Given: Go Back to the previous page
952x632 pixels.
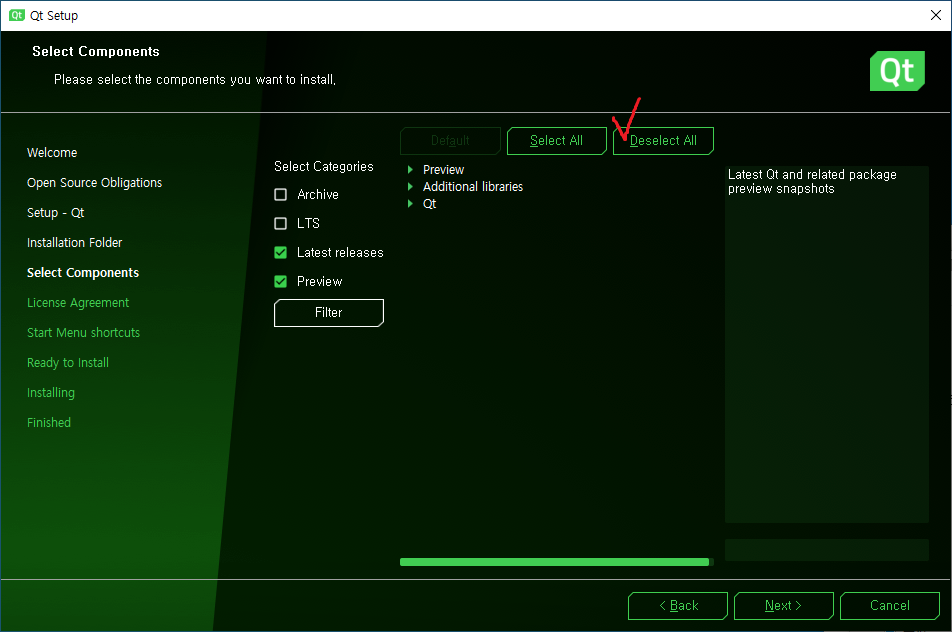Looking at the screenshot, I should [678, 606].
